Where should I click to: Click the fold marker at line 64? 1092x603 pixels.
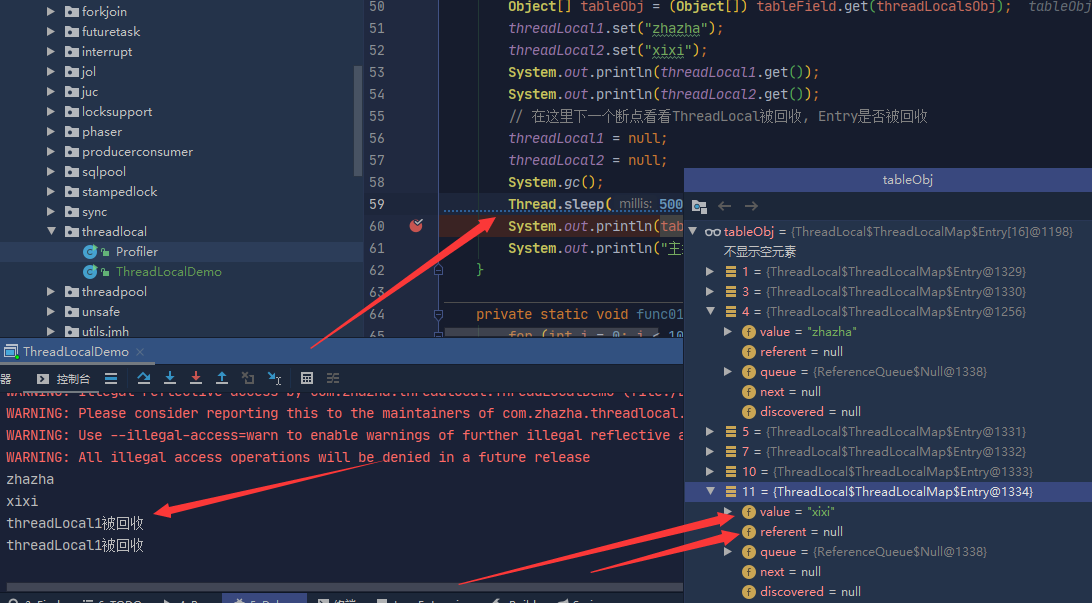point(438,315)
